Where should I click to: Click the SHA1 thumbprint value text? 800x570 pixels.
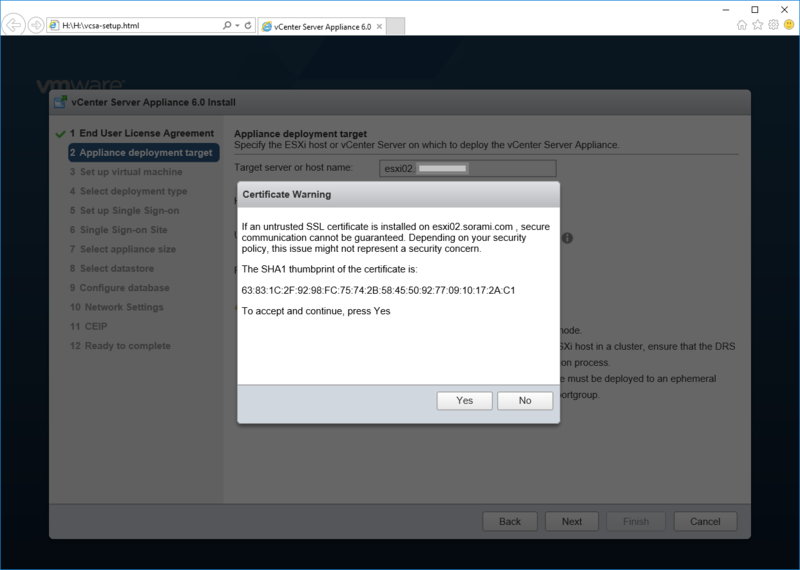pos(378,290)
